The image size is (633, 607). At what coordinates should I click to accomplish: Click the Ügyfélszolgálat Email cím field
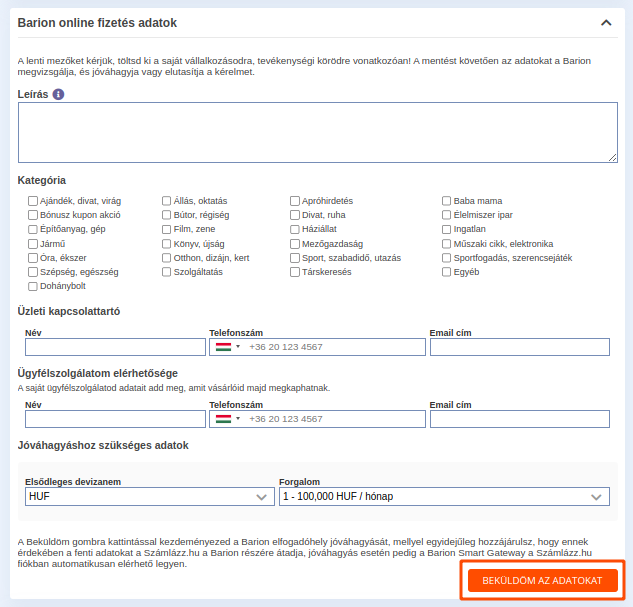click(x=520, y=419)
